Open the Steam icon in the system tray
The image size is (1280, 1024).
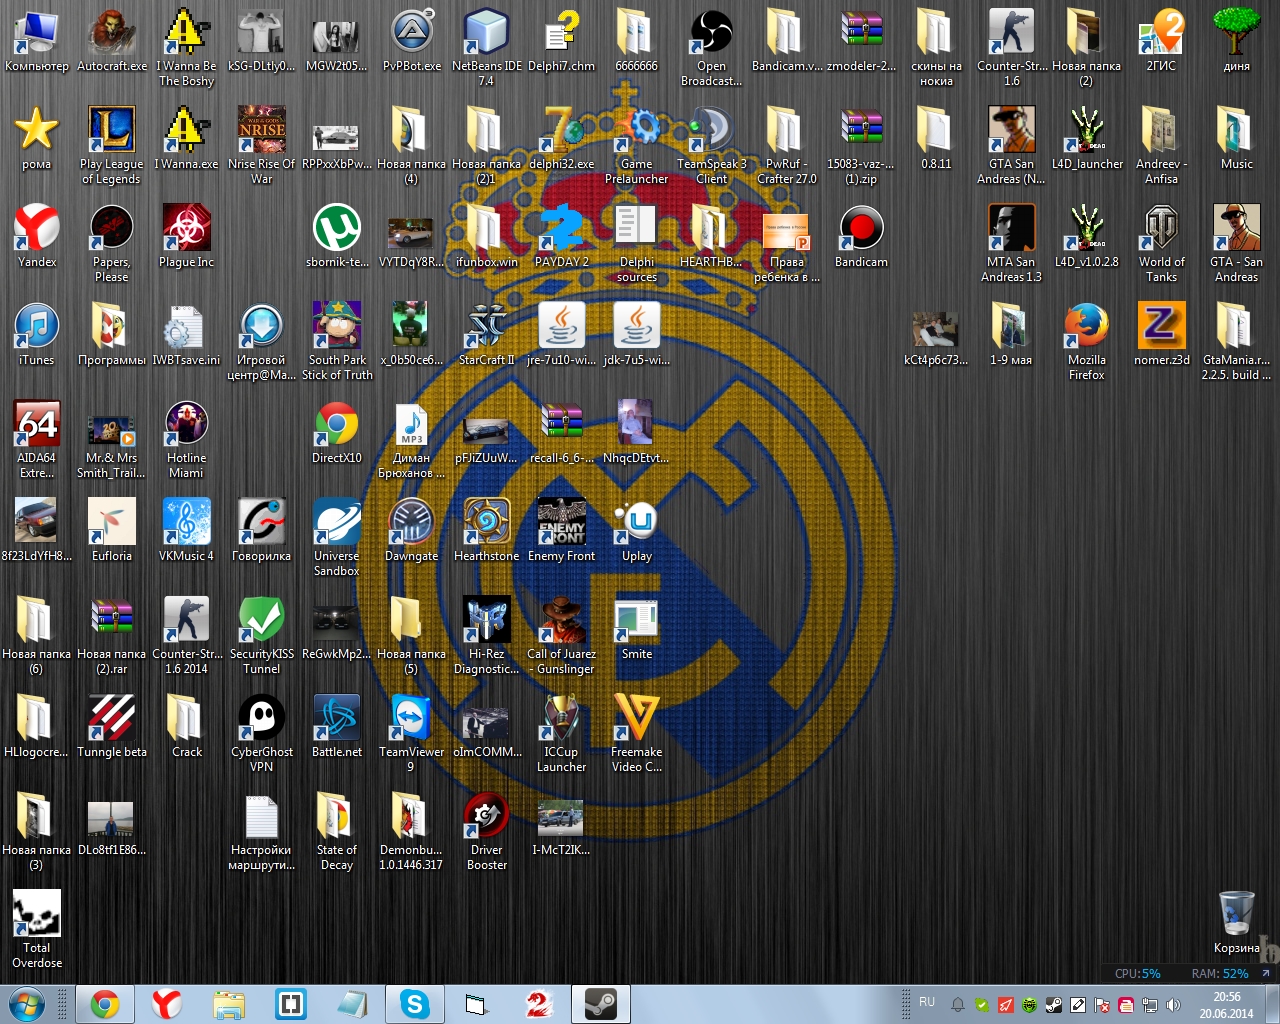[x=1053, y=1005]
